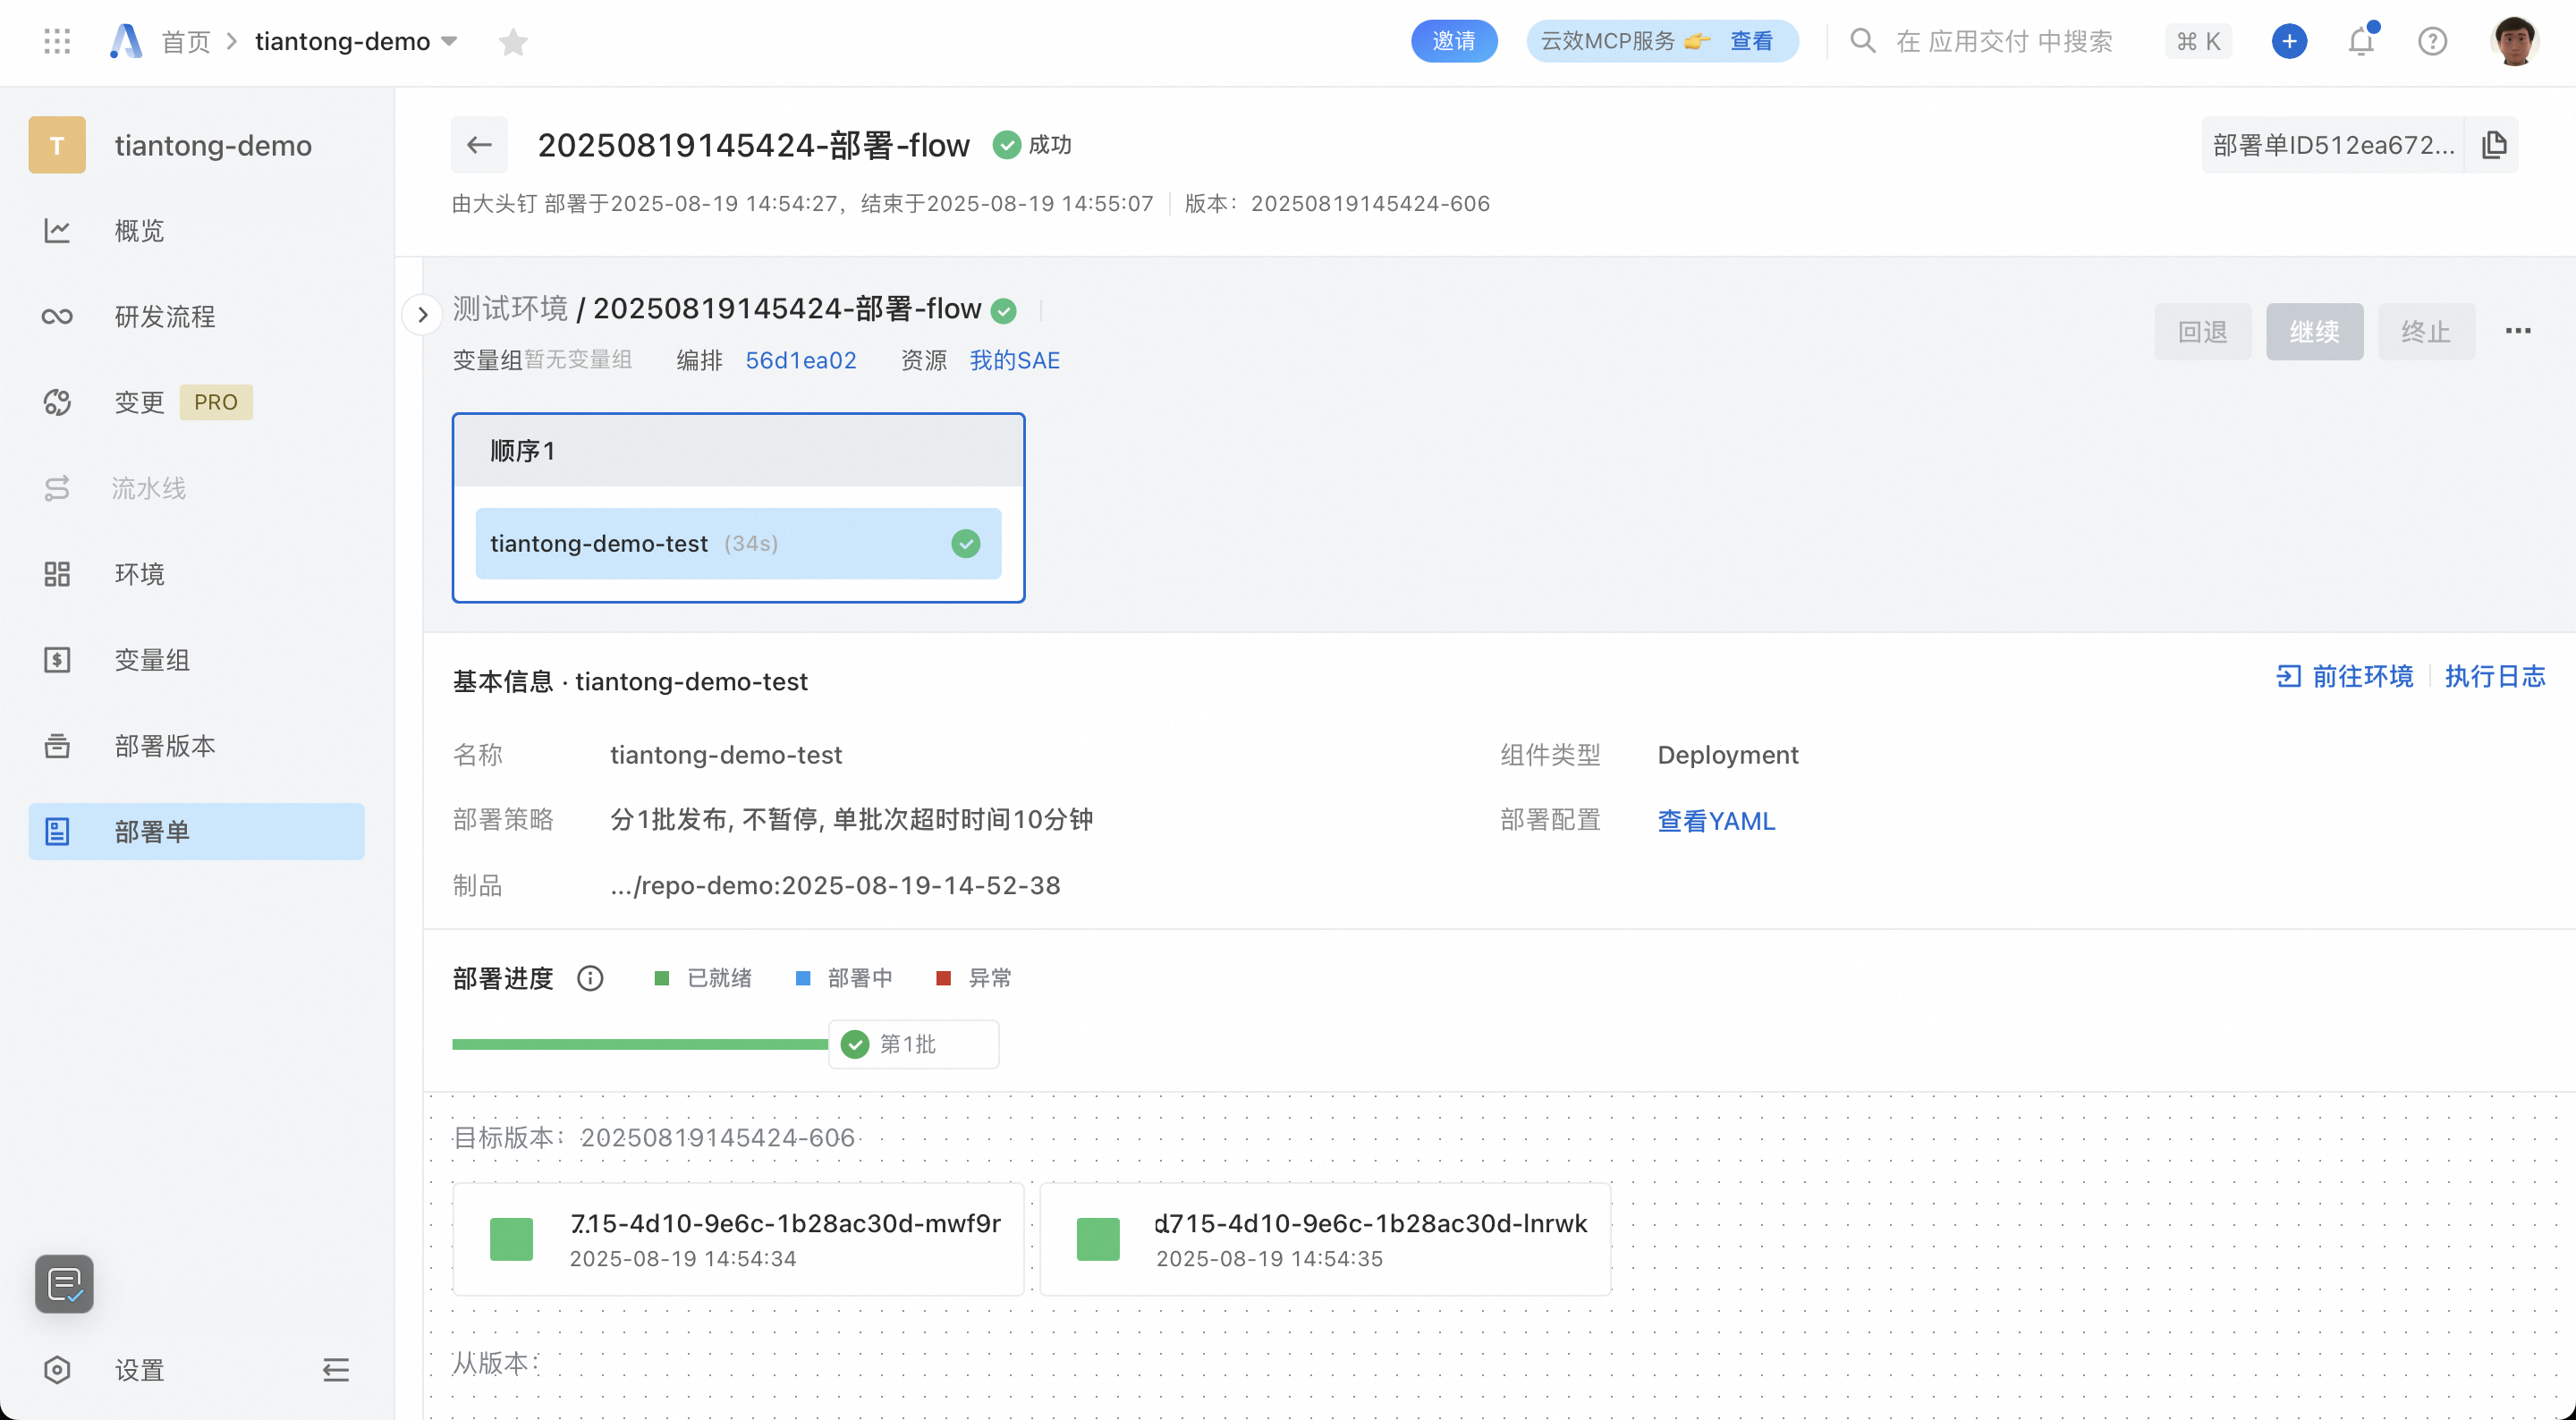Open 研发流程 in the sidebar

point(165,317)
